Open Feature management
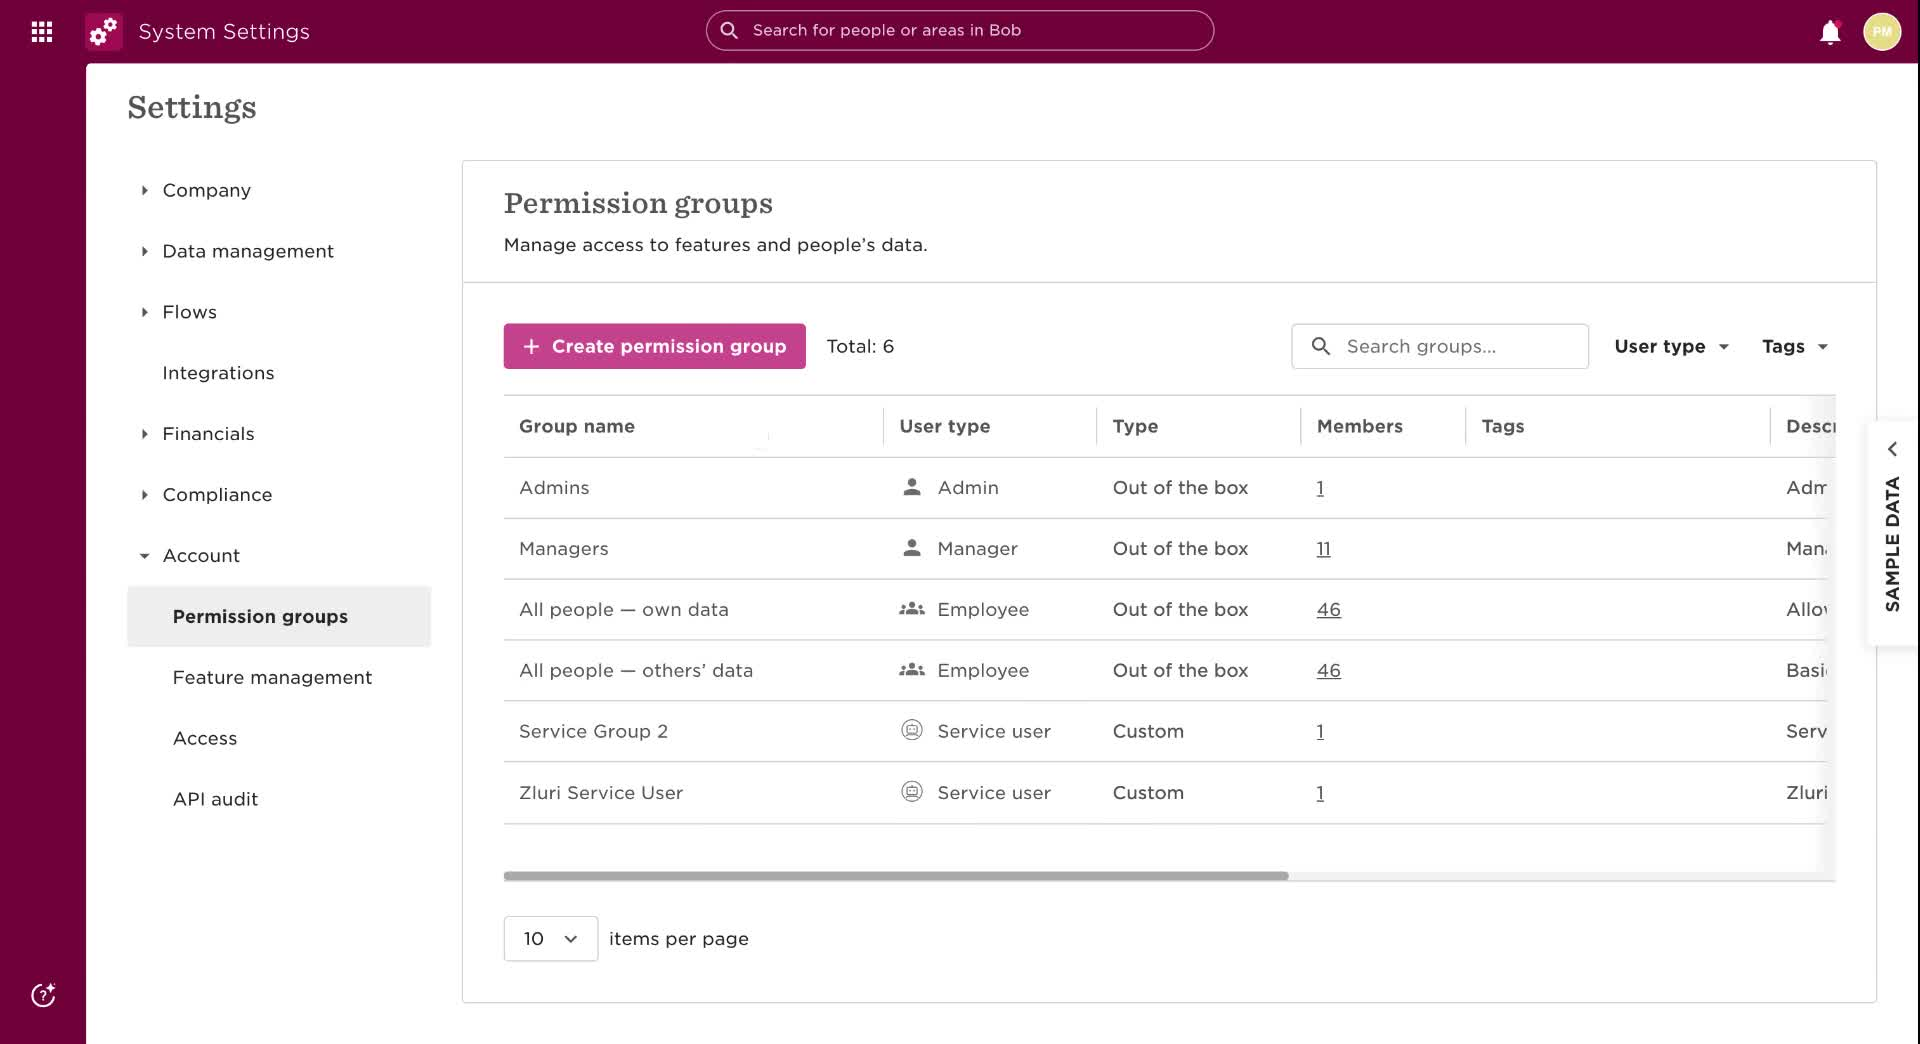1920x1044 pixels. pyautogui.click(x=272, y=677)
